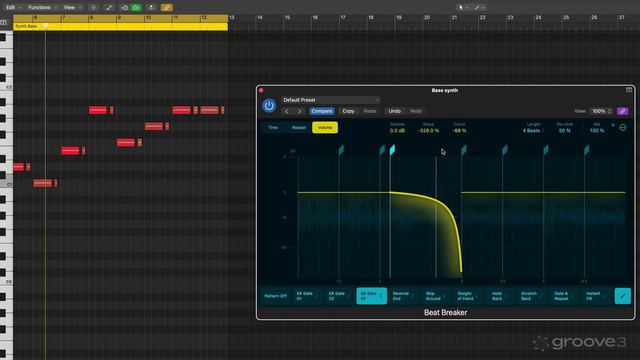Toggle the Beat Breaker plugin power button
Viewport: 640px width, 360px height.
(269, 106)
